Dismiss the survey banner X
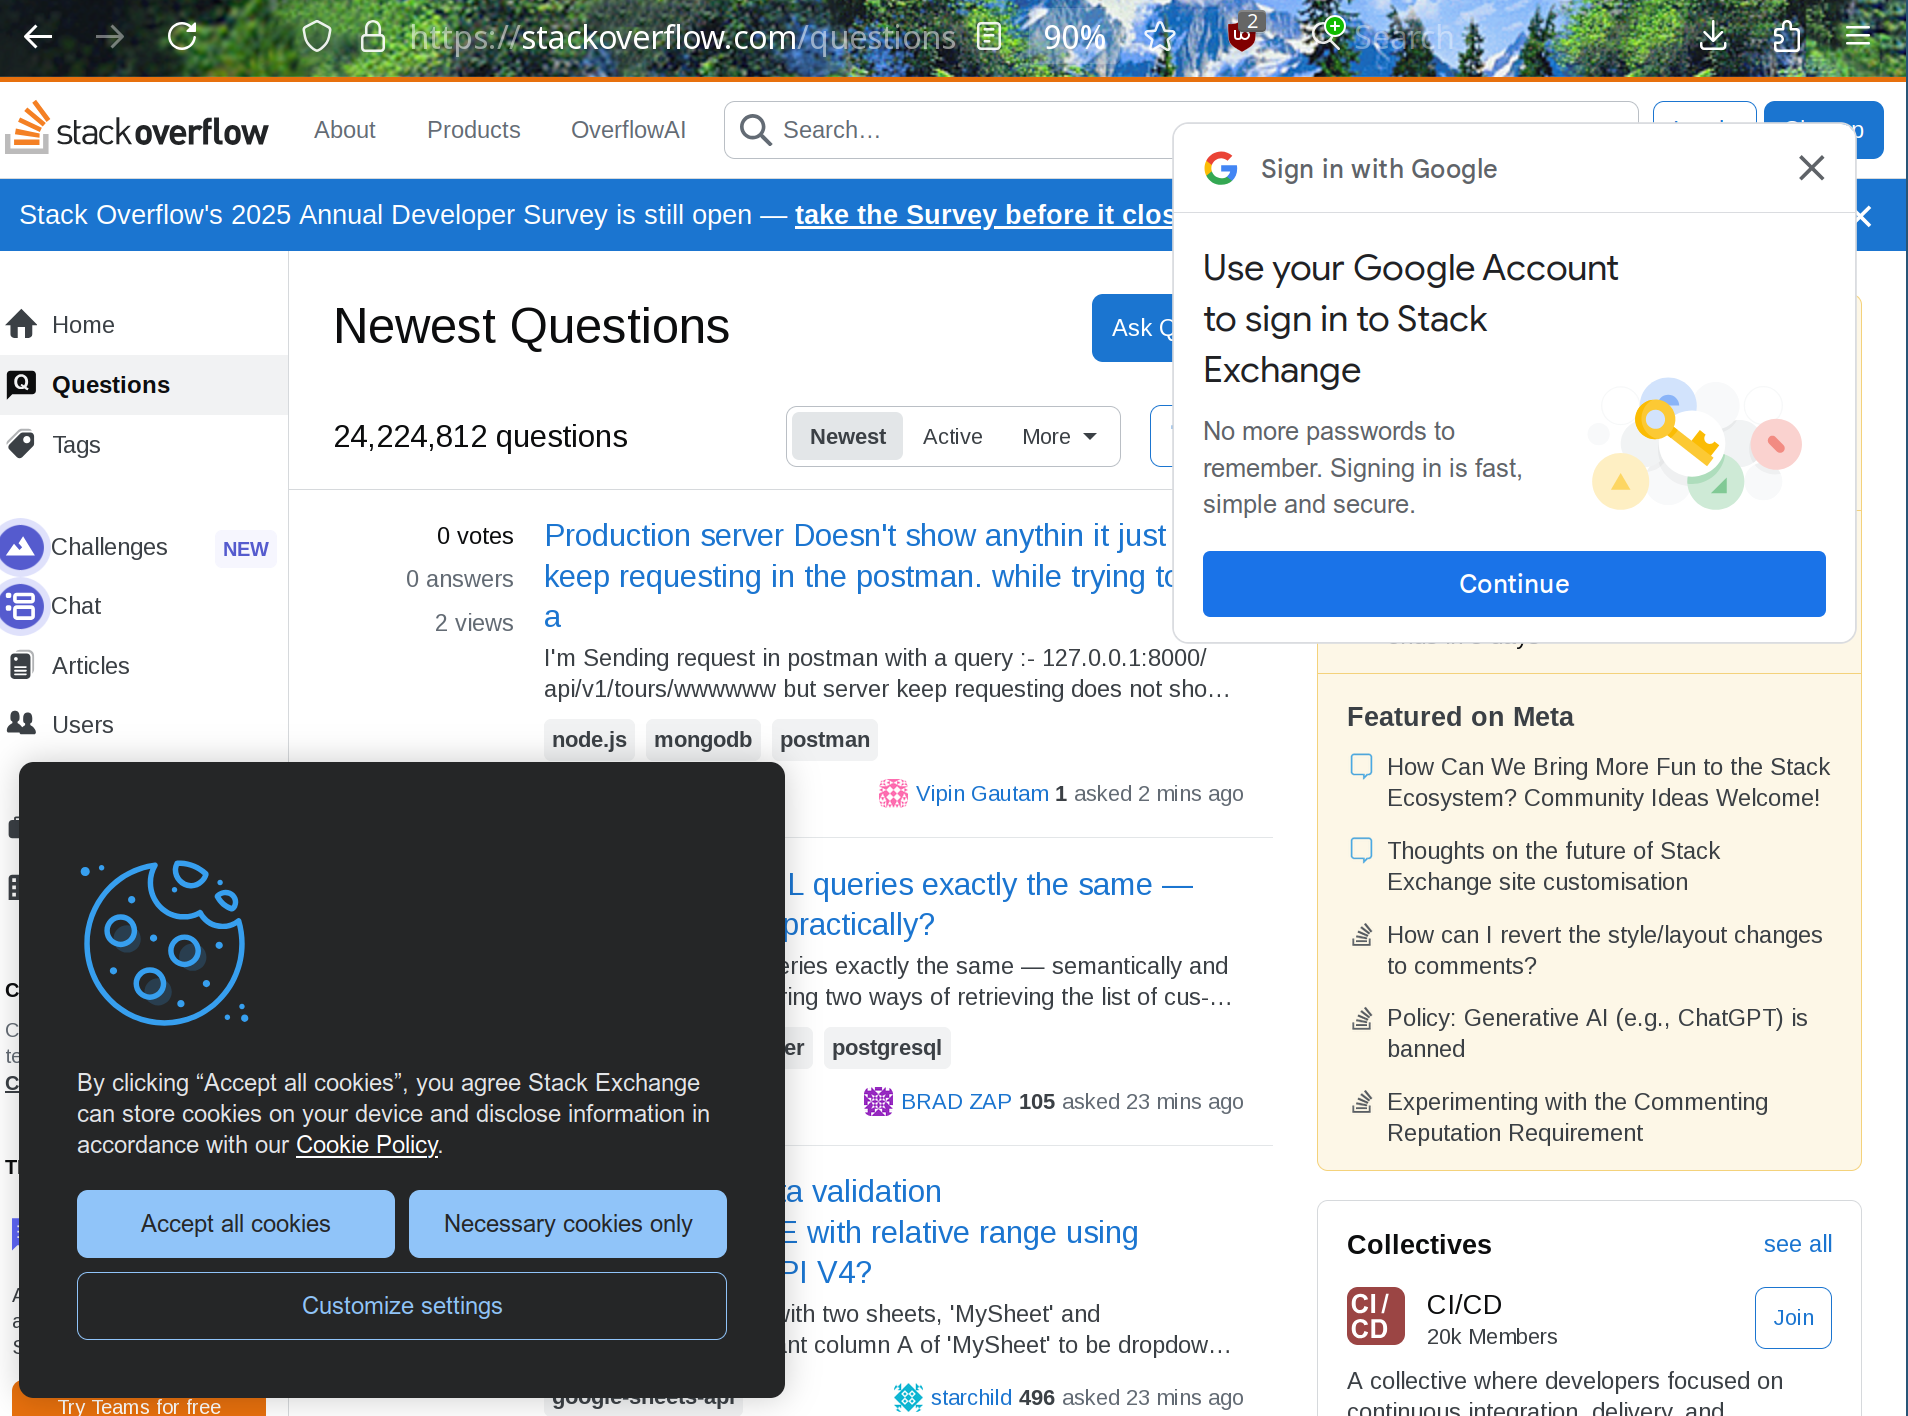Image resolution: width=1908 pixels, height=1416 pixels. (1863, 216)
